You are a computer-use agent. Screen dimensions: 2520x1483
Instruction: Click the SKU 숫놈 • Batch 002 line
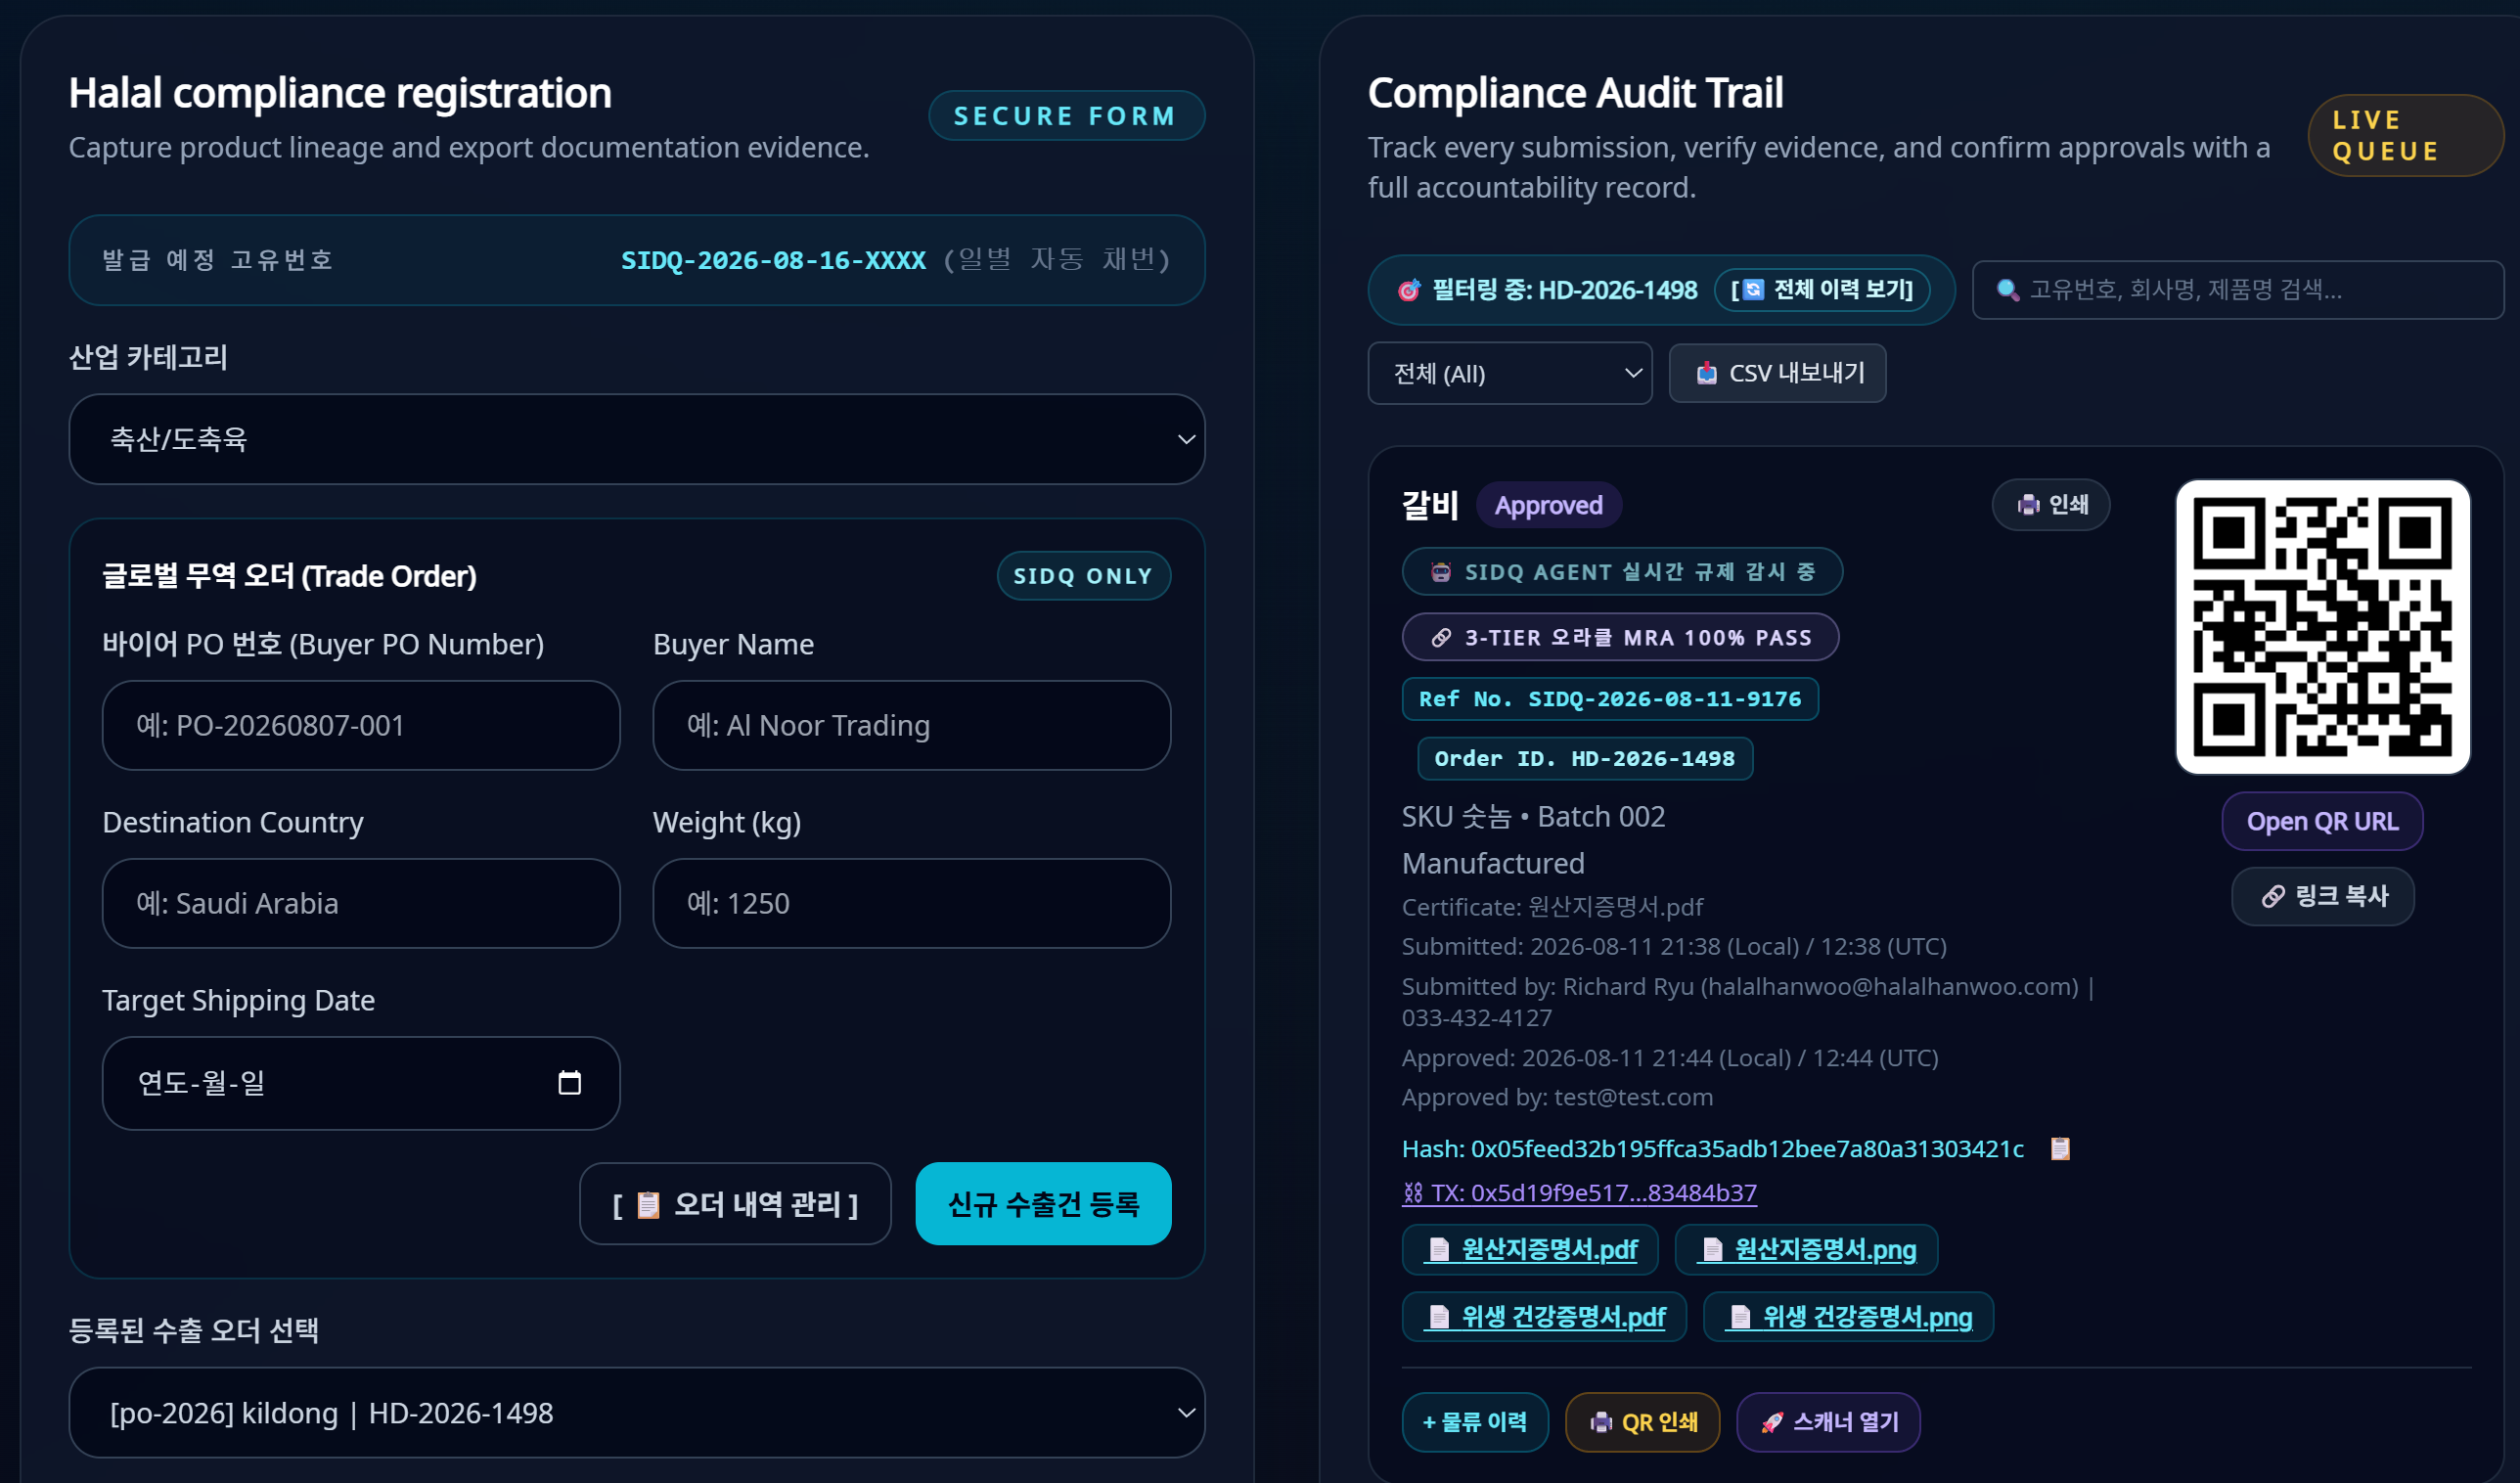pos(1533,816)
